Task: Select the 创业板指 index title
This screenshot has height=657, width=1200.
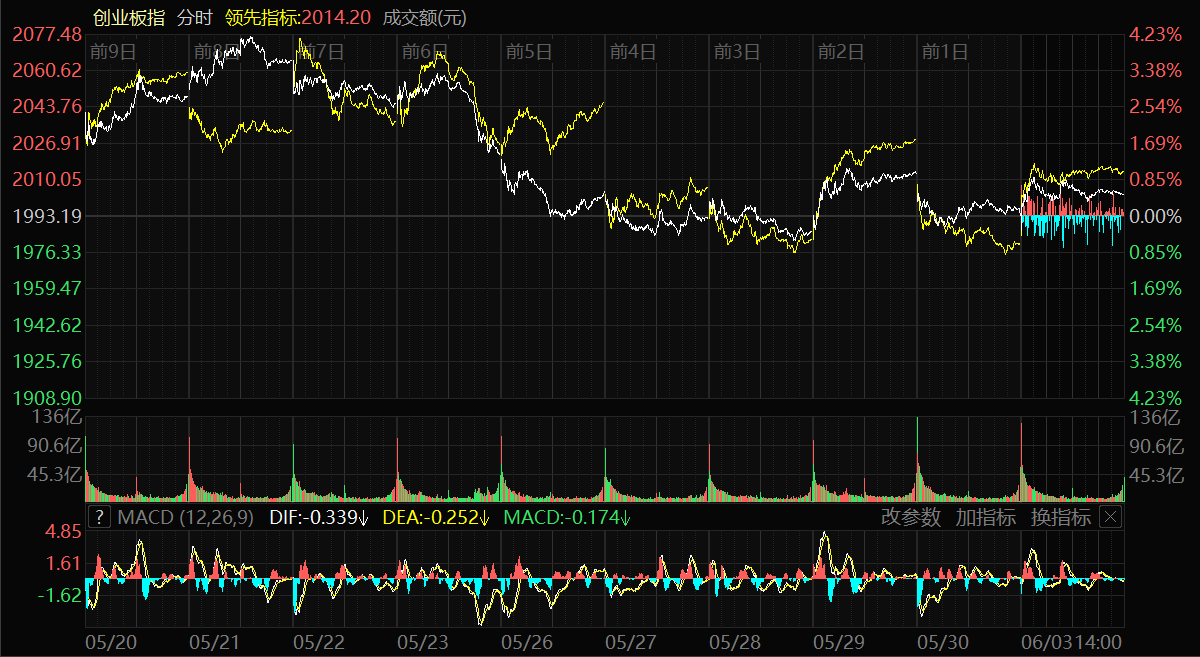Action: [128, 18]
